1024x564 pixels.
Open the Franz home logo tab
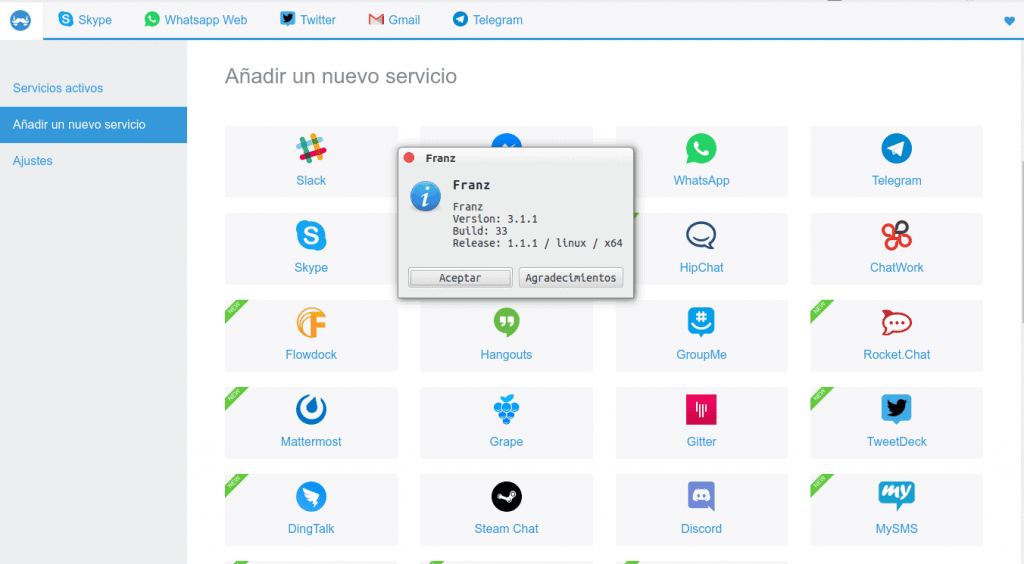(21, 19)
